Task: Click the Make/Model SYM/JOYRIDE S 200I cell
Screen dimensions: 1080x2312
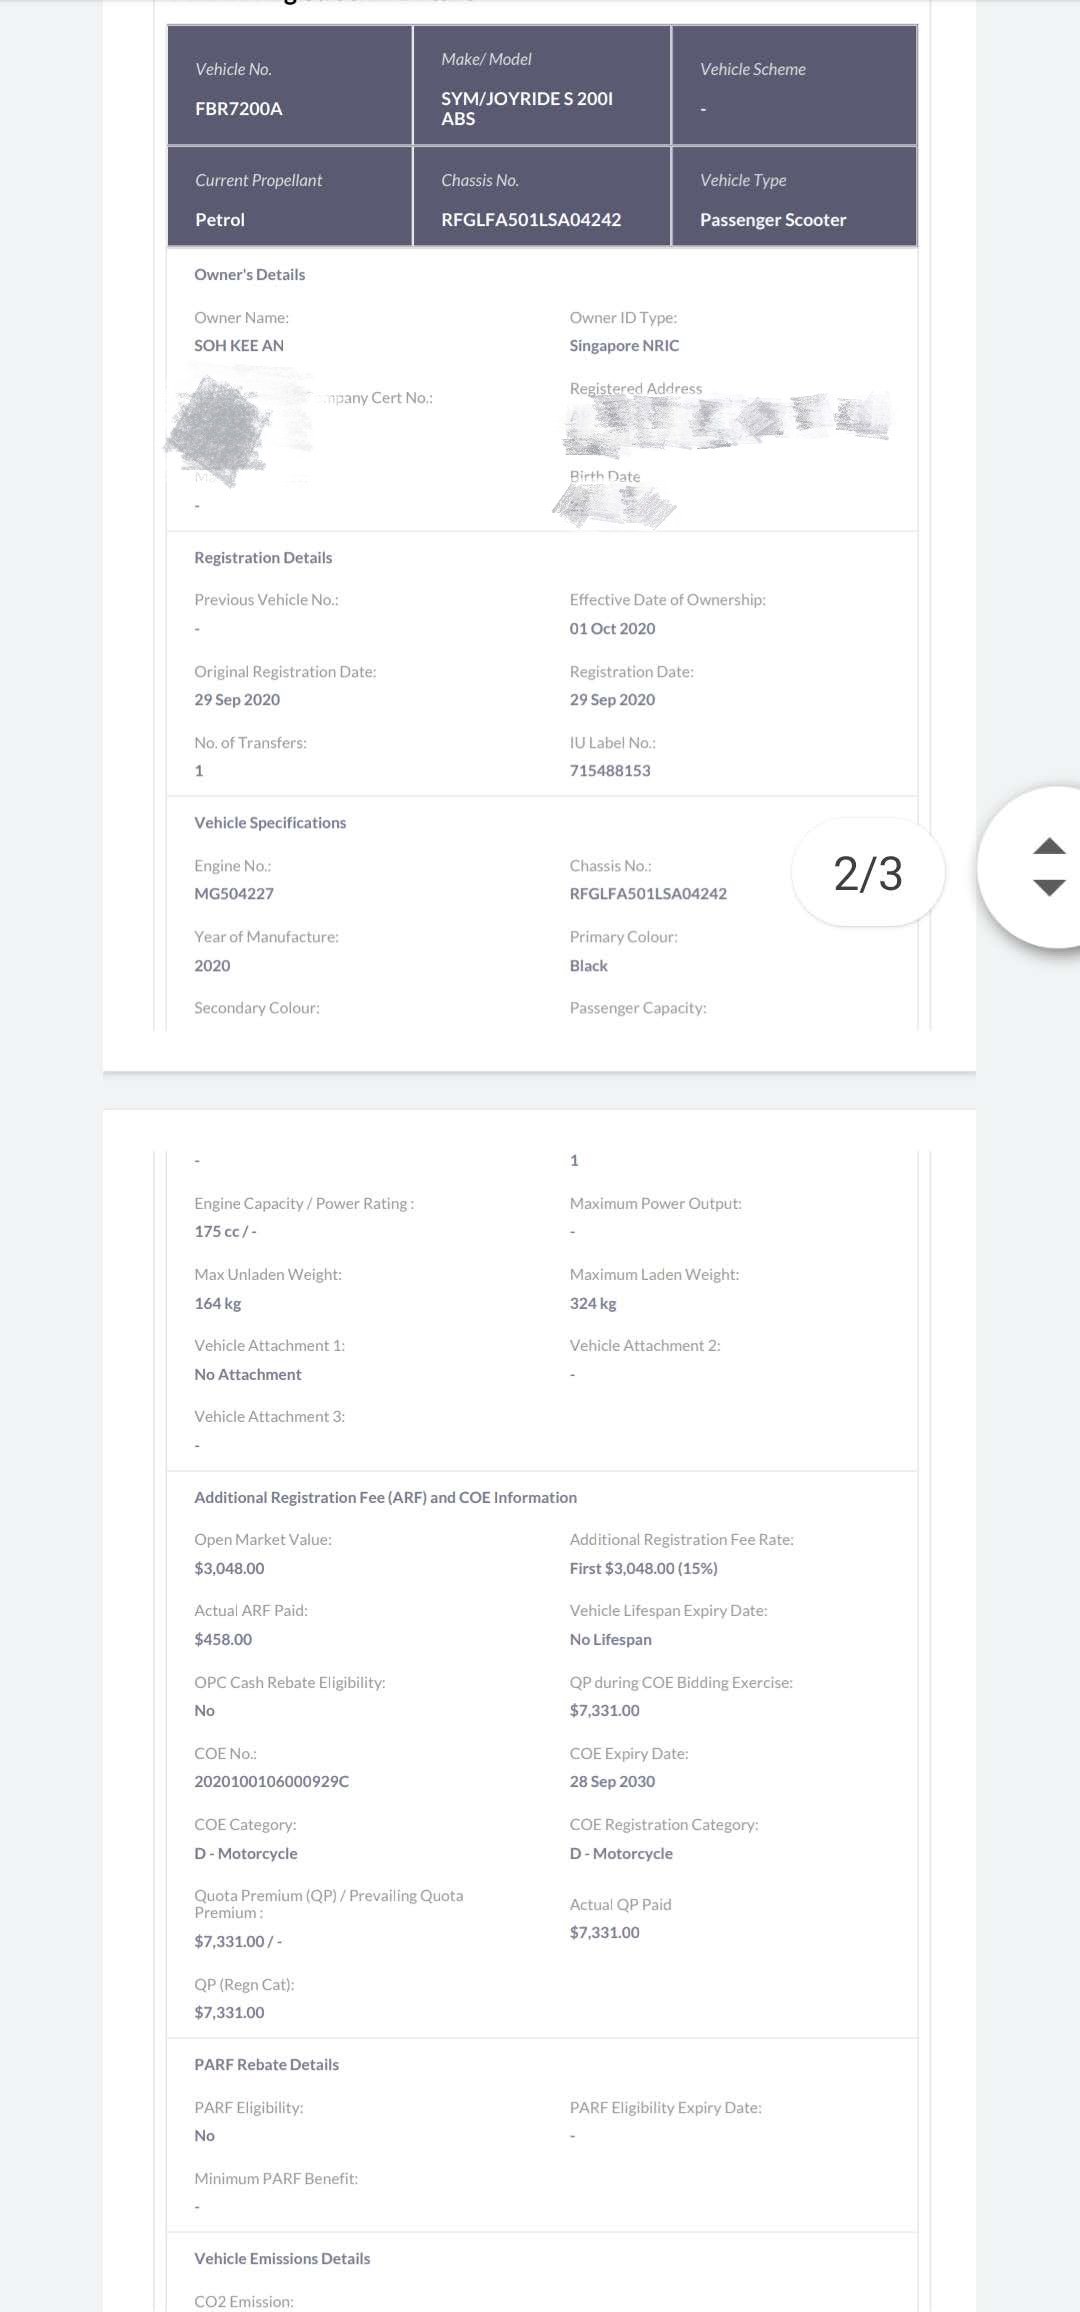Action: point(542,86)
